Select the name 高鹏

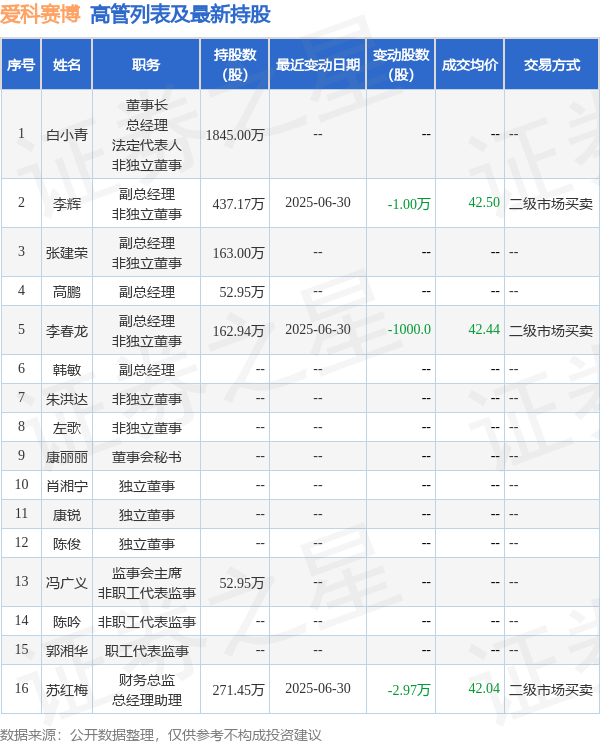pos(67,292)
